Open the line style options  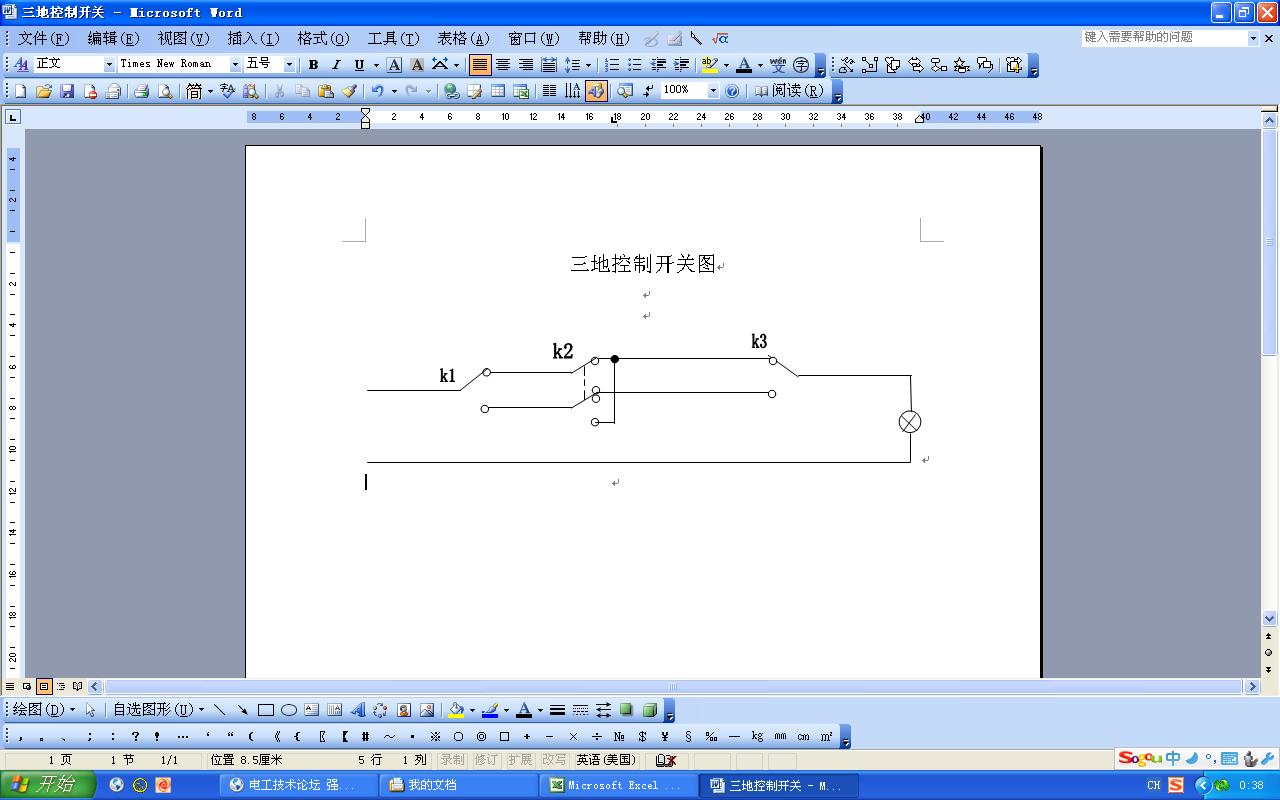(557, 710)
